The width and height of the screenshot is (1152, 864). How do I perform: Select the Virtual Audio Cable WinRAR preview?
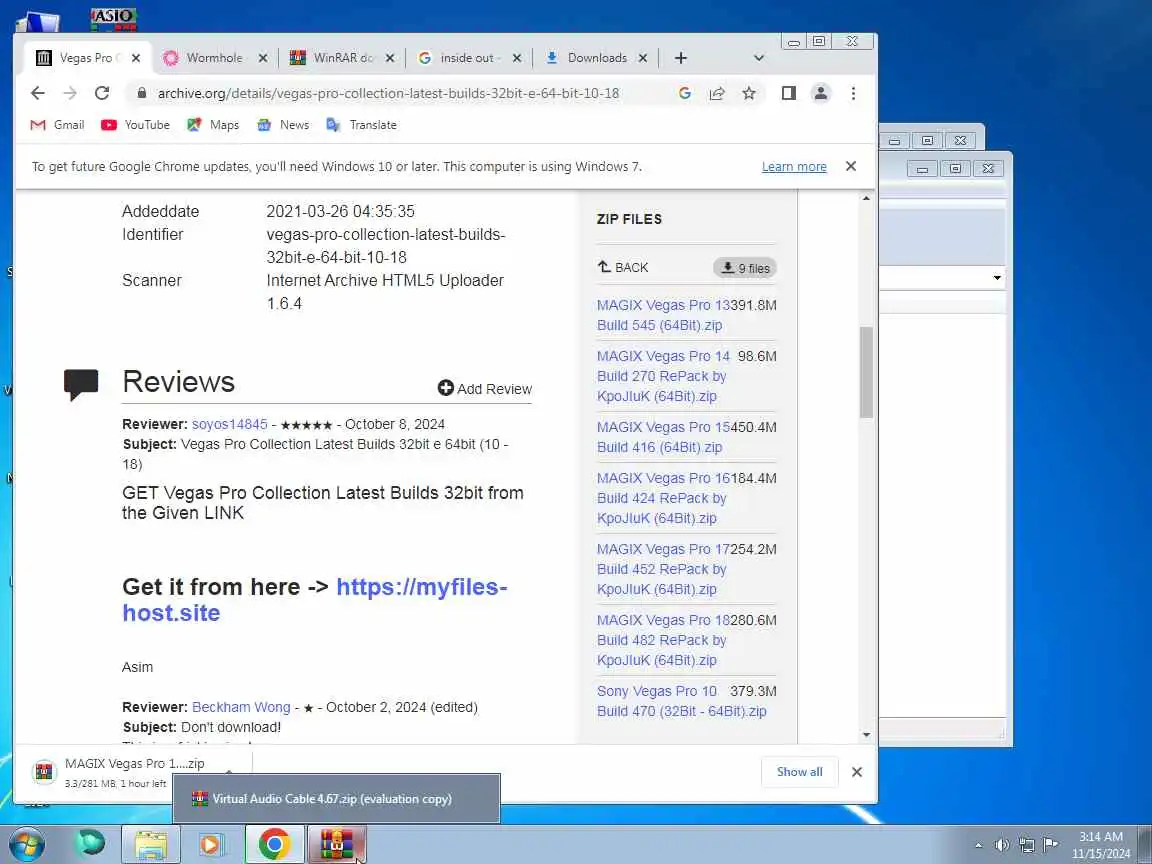point(336,799)
